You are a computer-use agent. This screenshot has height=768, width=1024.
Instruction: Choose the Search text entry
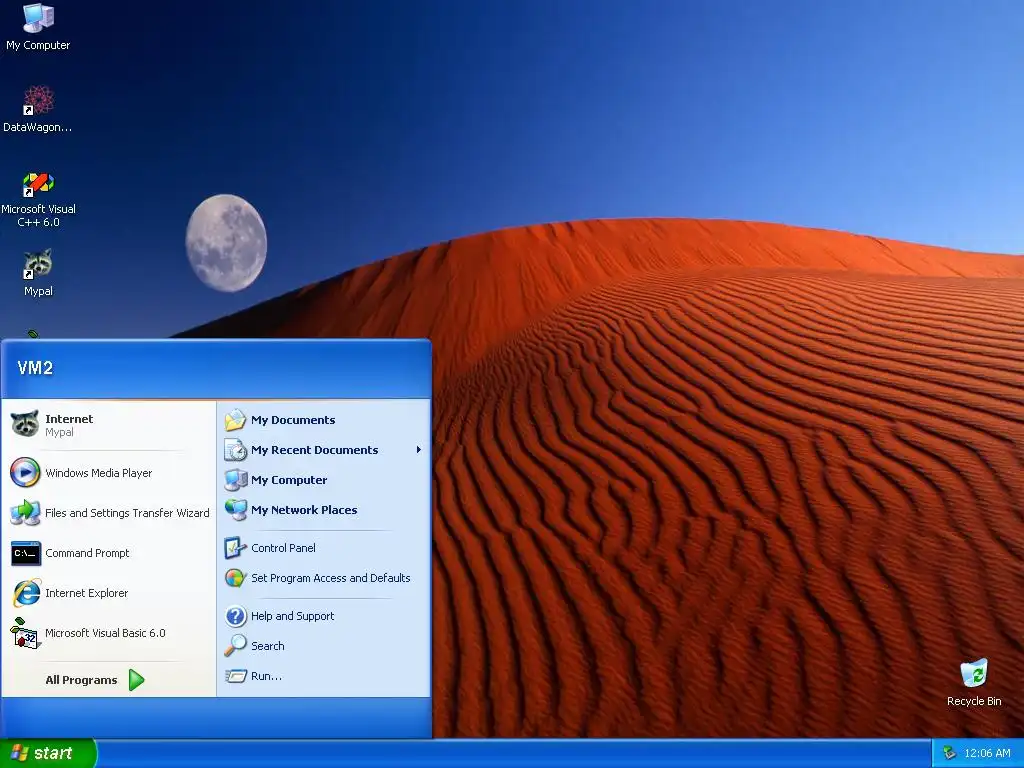268,646
